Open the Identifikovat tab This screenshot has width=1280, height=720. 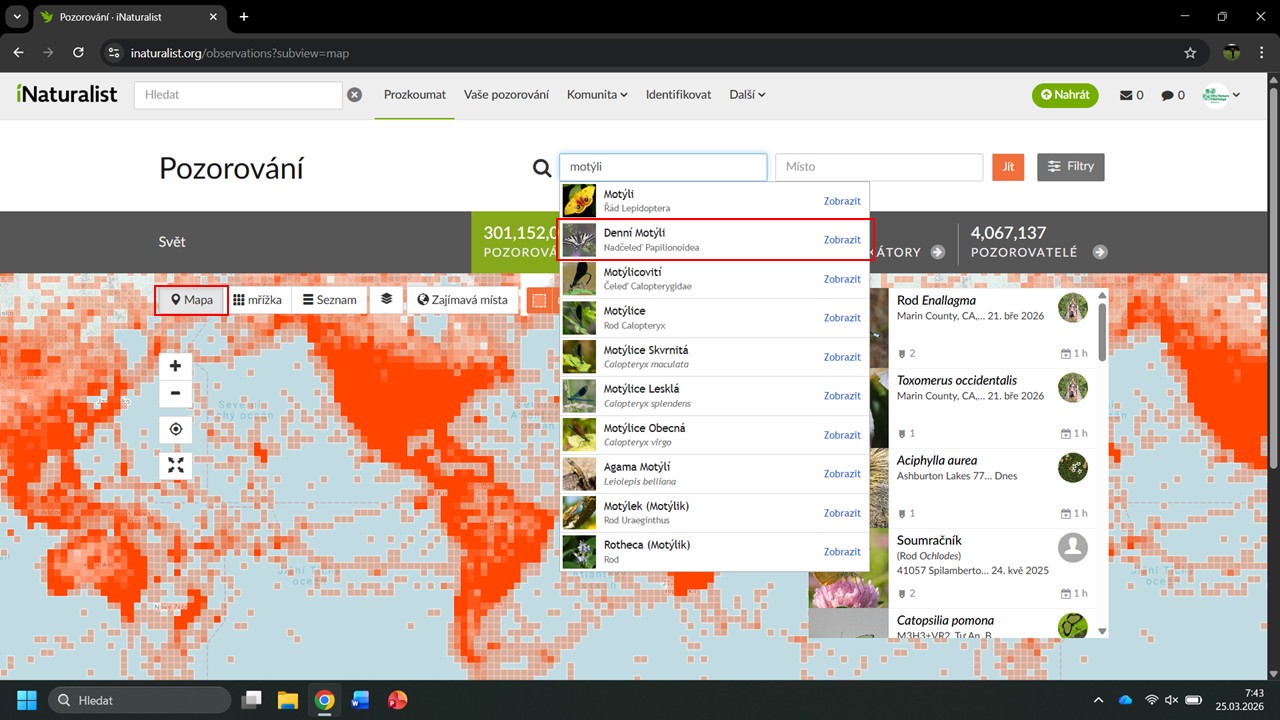click(x=678, y=95)
